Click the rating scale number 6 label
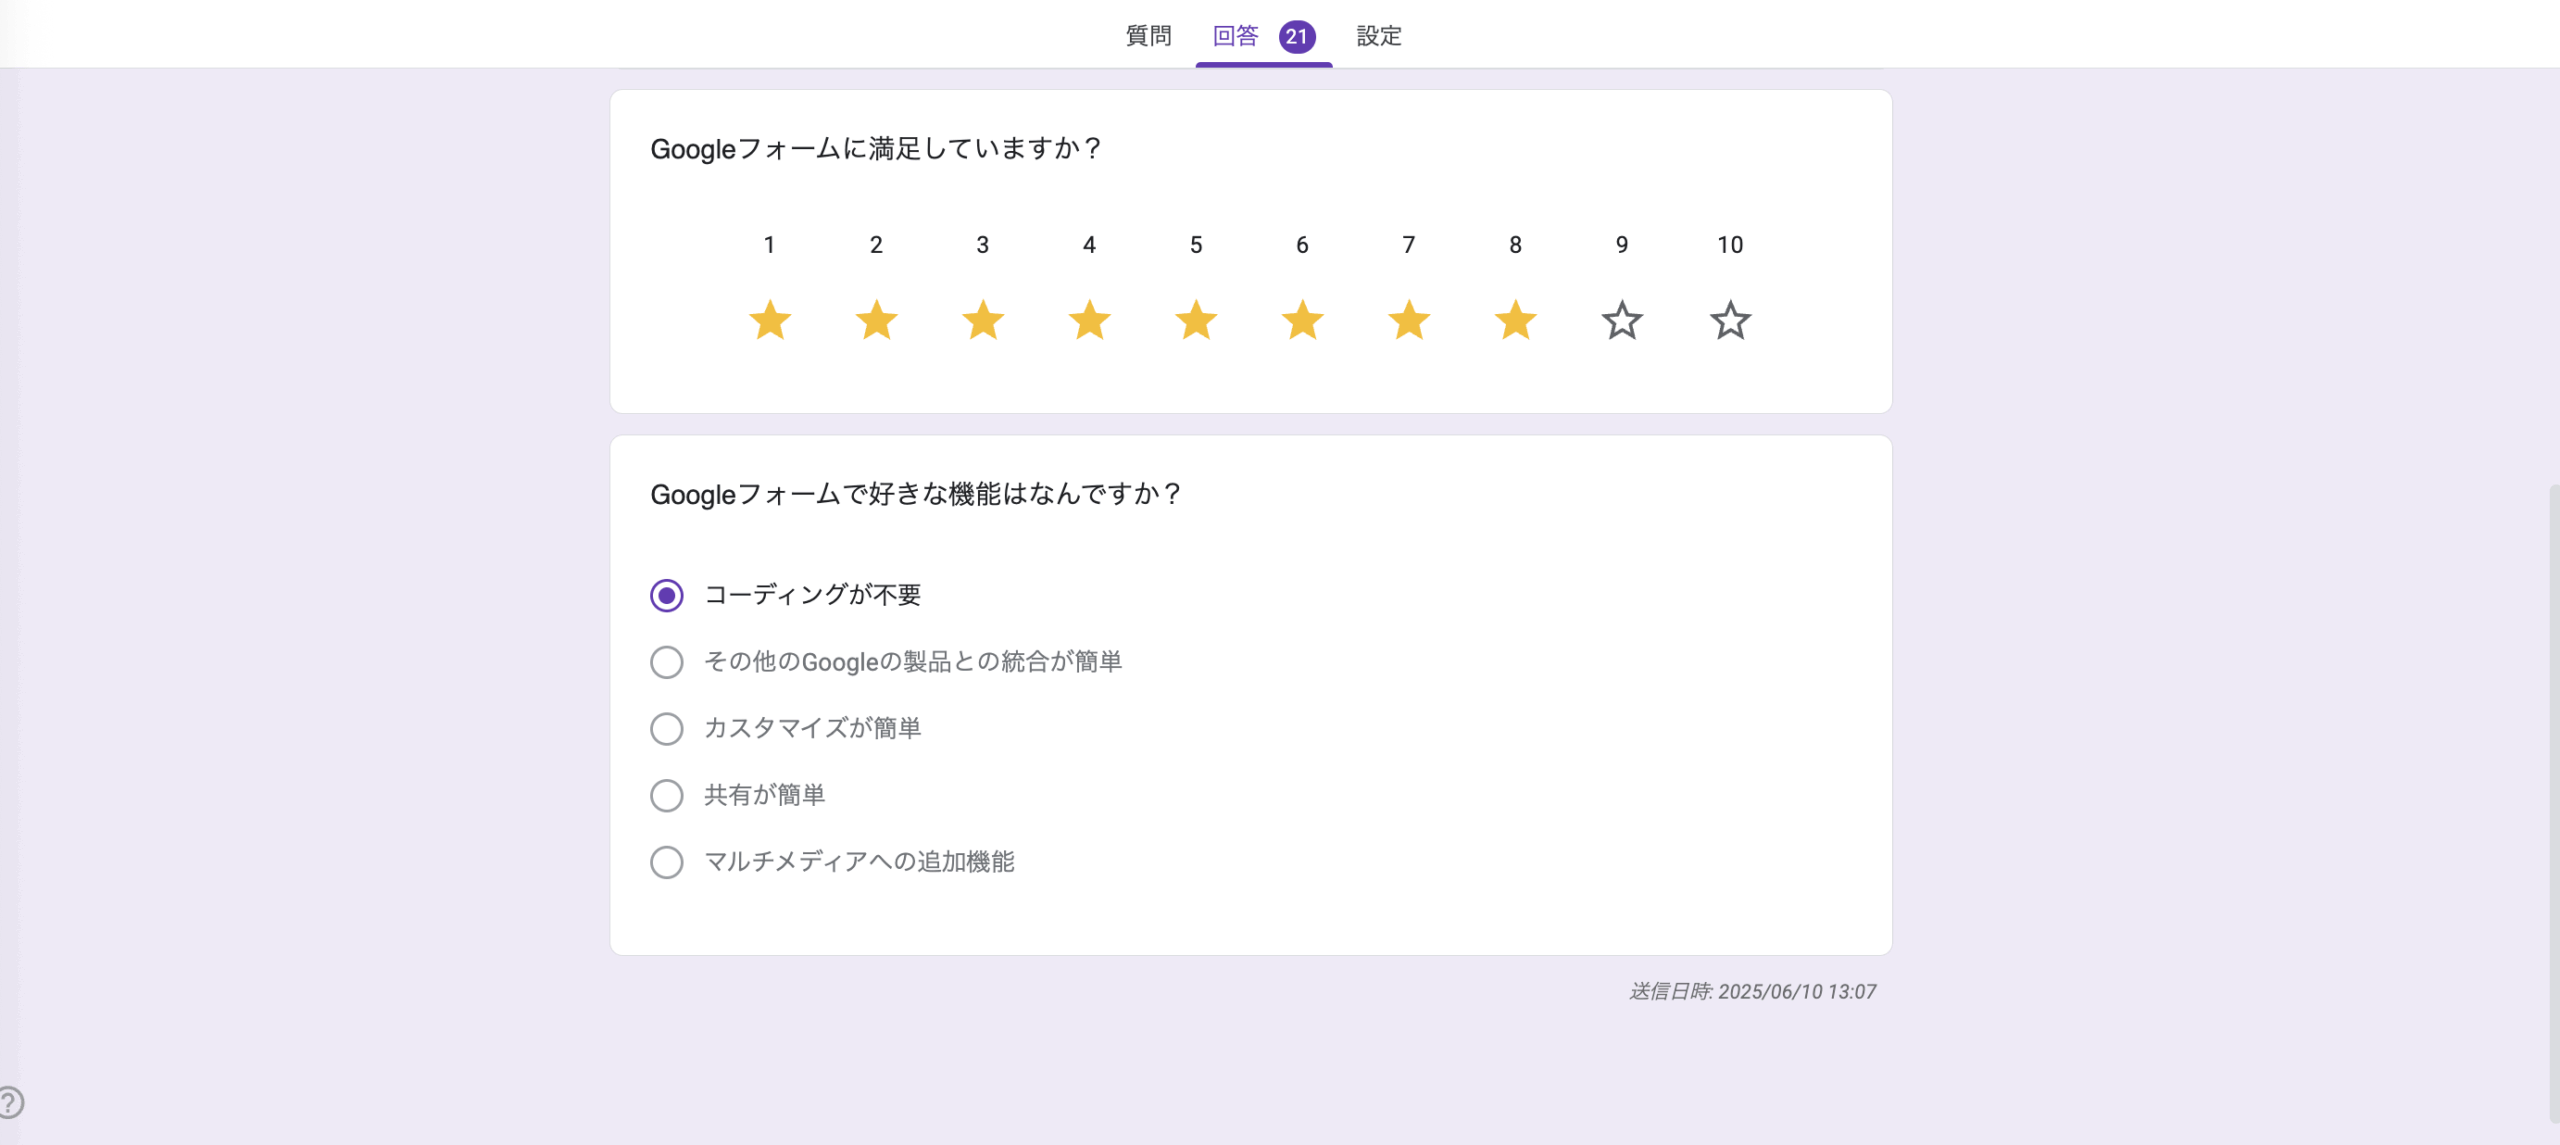Image resolution: width=2560 pixels, height=1145 pixels. pos(1302,245)
